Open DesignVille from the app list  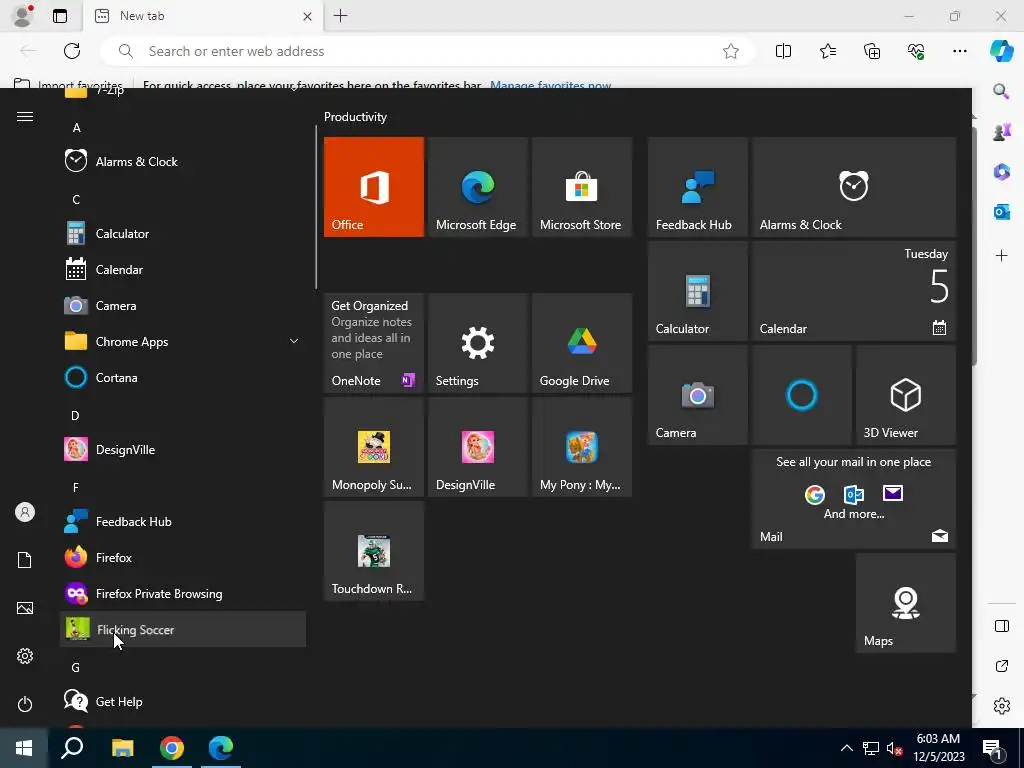tap(183, 450)
